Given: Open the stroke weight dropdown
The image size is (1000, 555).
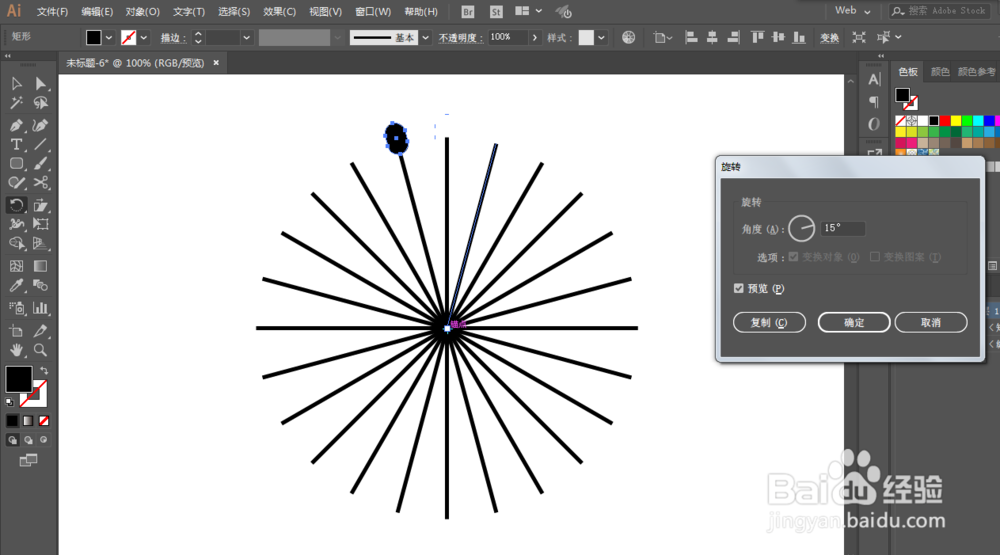Looking at the screenshot, I should [x=246, y=38].
